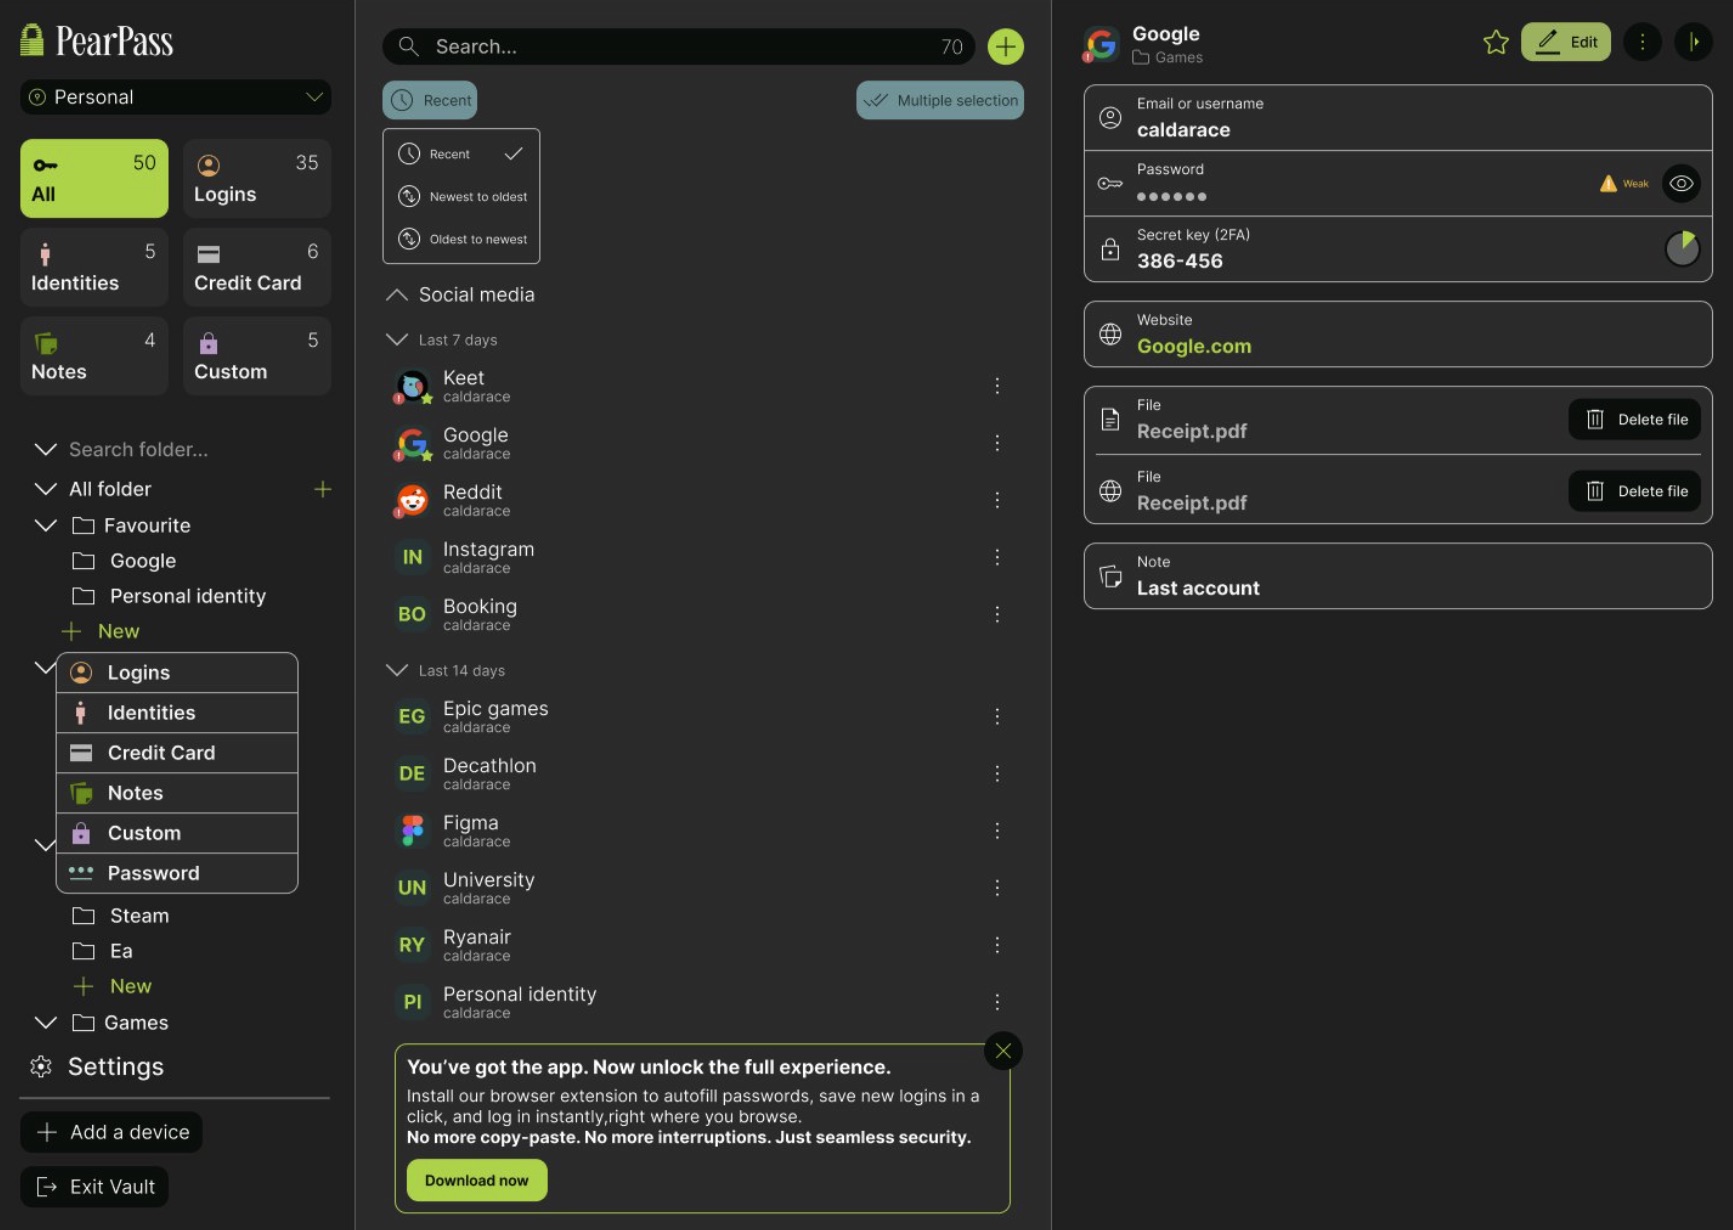The height and width of the screenshot is (1230, 1733).
Task: Click the Weak password warning icon
Action: click(1608, 183)
